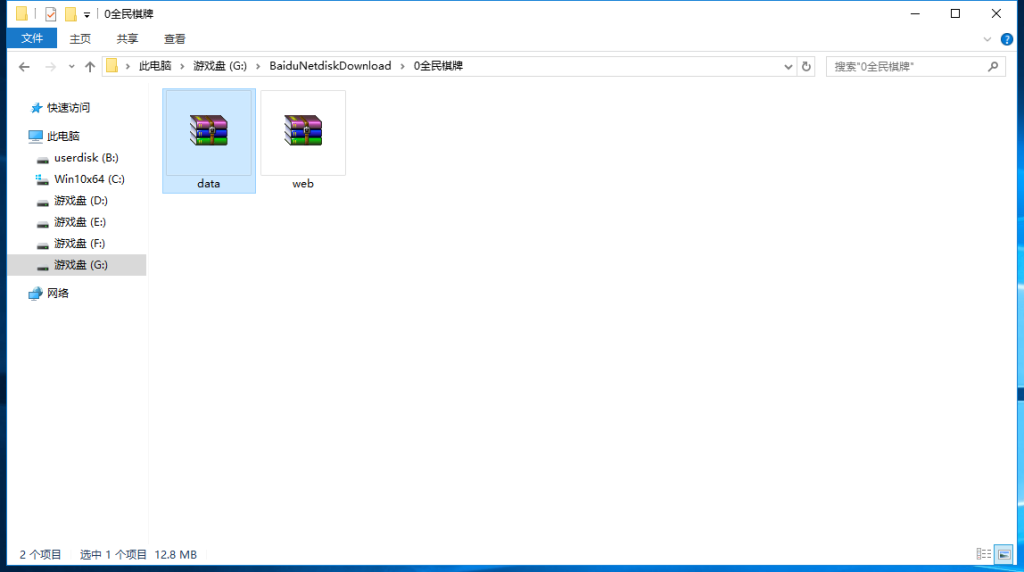This screenshot has width=1024, height=572.
Task: Click the folder icon in the address bar
Action: click(112, 66)
